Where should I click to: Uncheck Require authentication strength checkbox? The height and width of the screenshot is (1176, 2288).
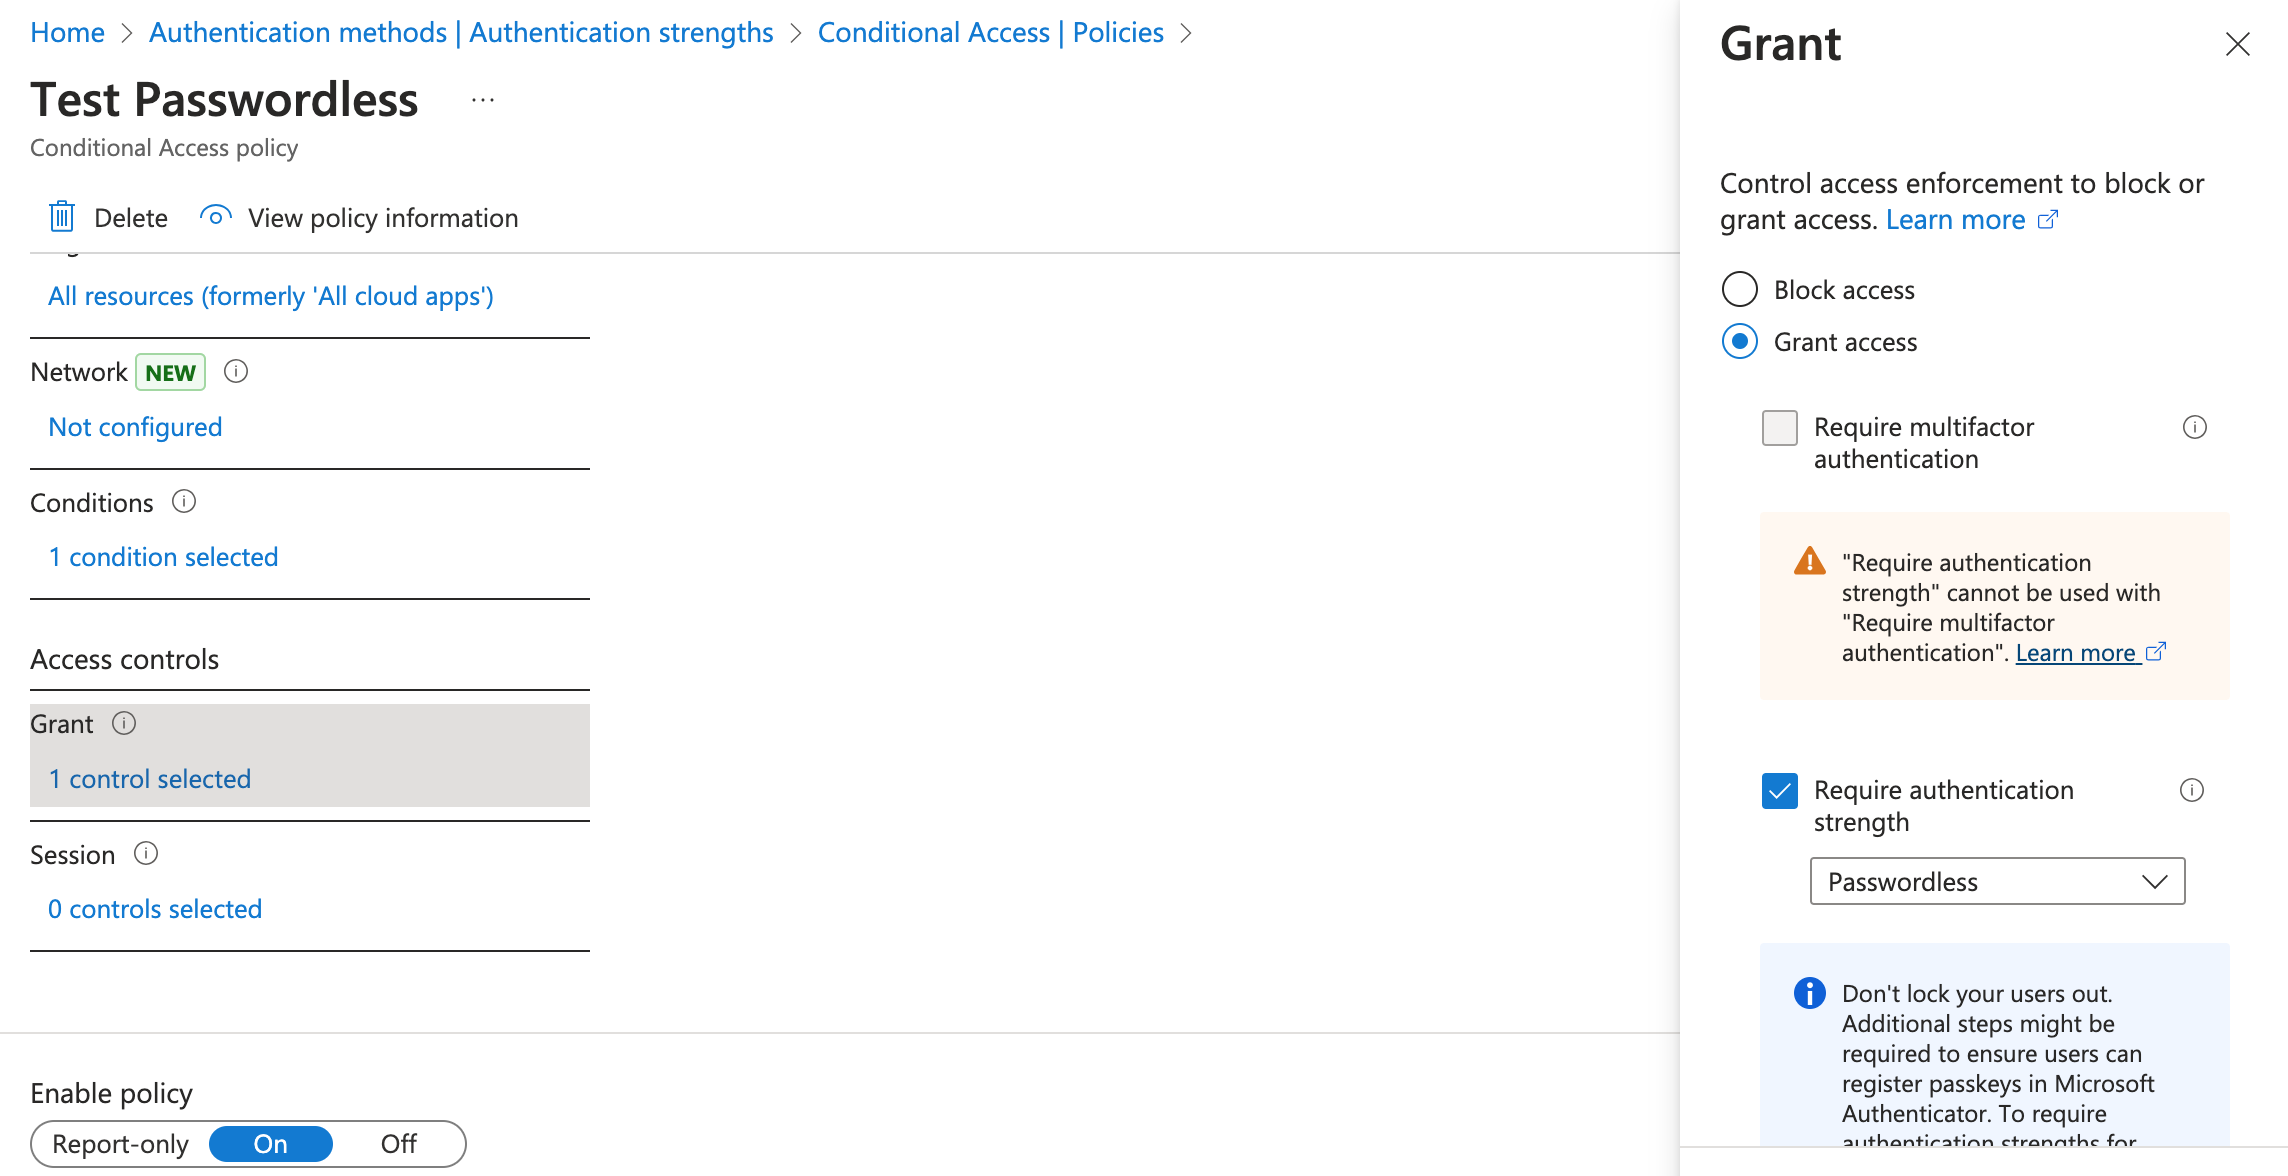tap(1780, 791)
